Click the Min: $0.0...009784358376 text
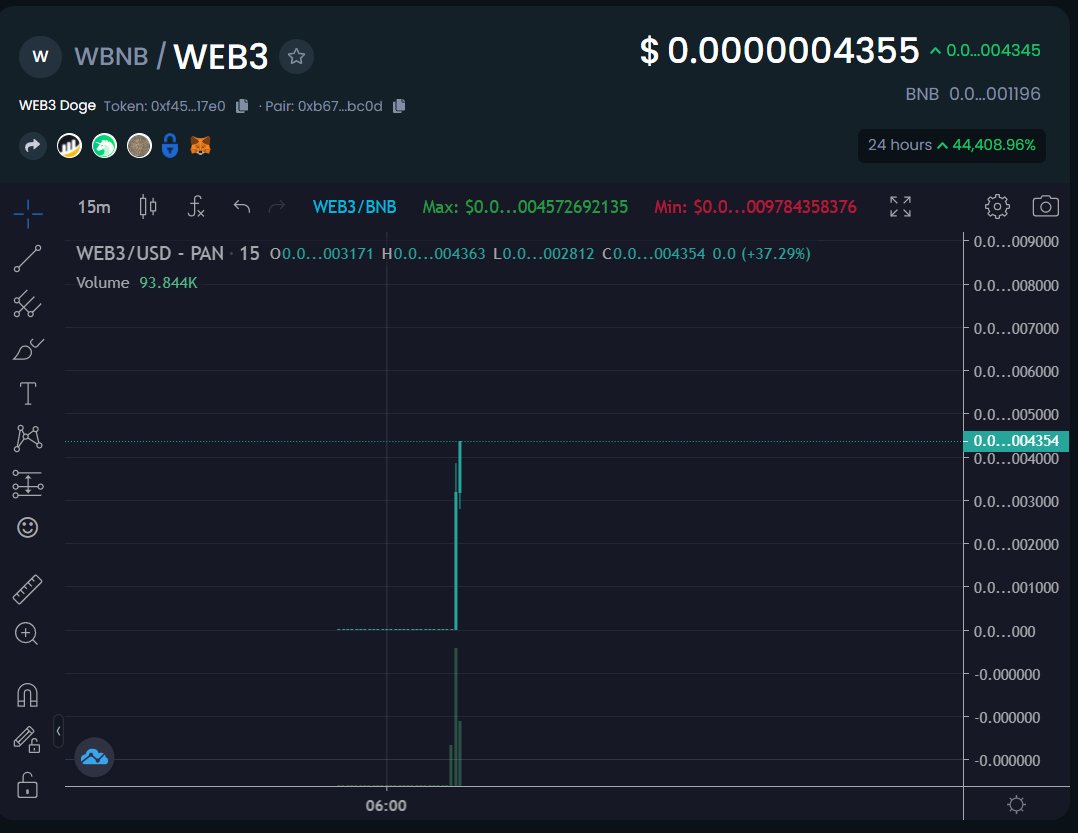This screenshot has height=833, width=1078. 755,207
